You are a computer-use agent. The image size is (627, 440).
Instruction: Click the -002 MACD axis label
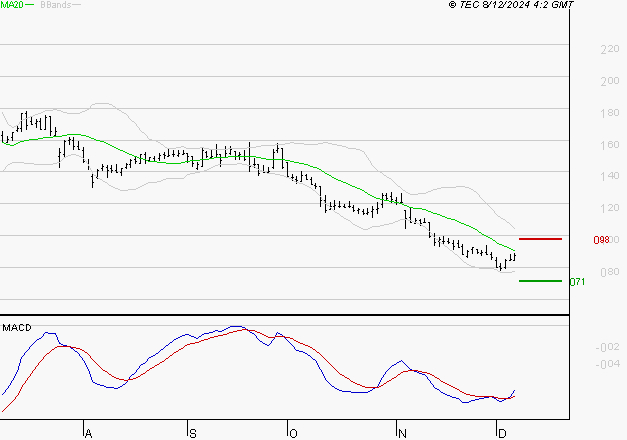[608, 347]
